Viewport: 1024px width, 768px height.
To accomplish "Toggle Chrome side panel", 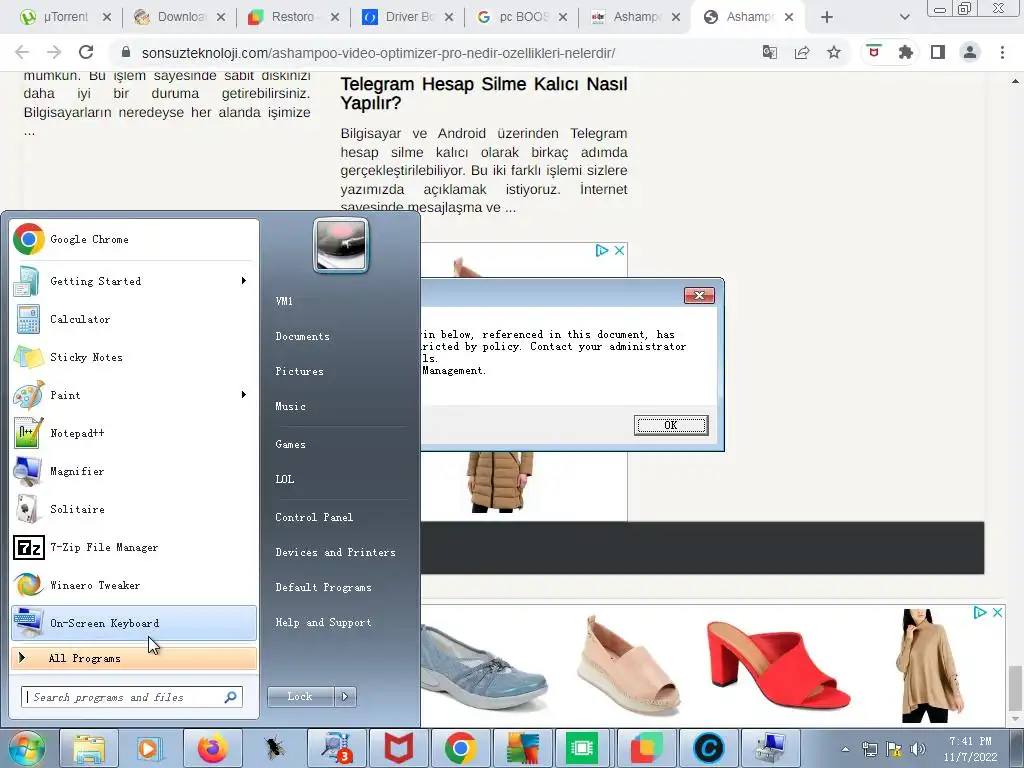I will click(938, 52).
